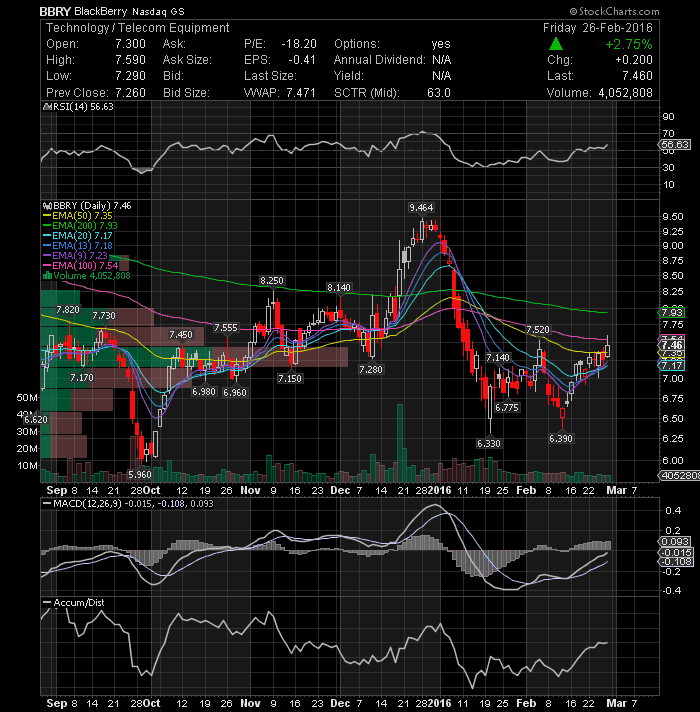Click the Nov month label on price axis
The width and height of the screenshot is (700, 712).
point(250,490)
